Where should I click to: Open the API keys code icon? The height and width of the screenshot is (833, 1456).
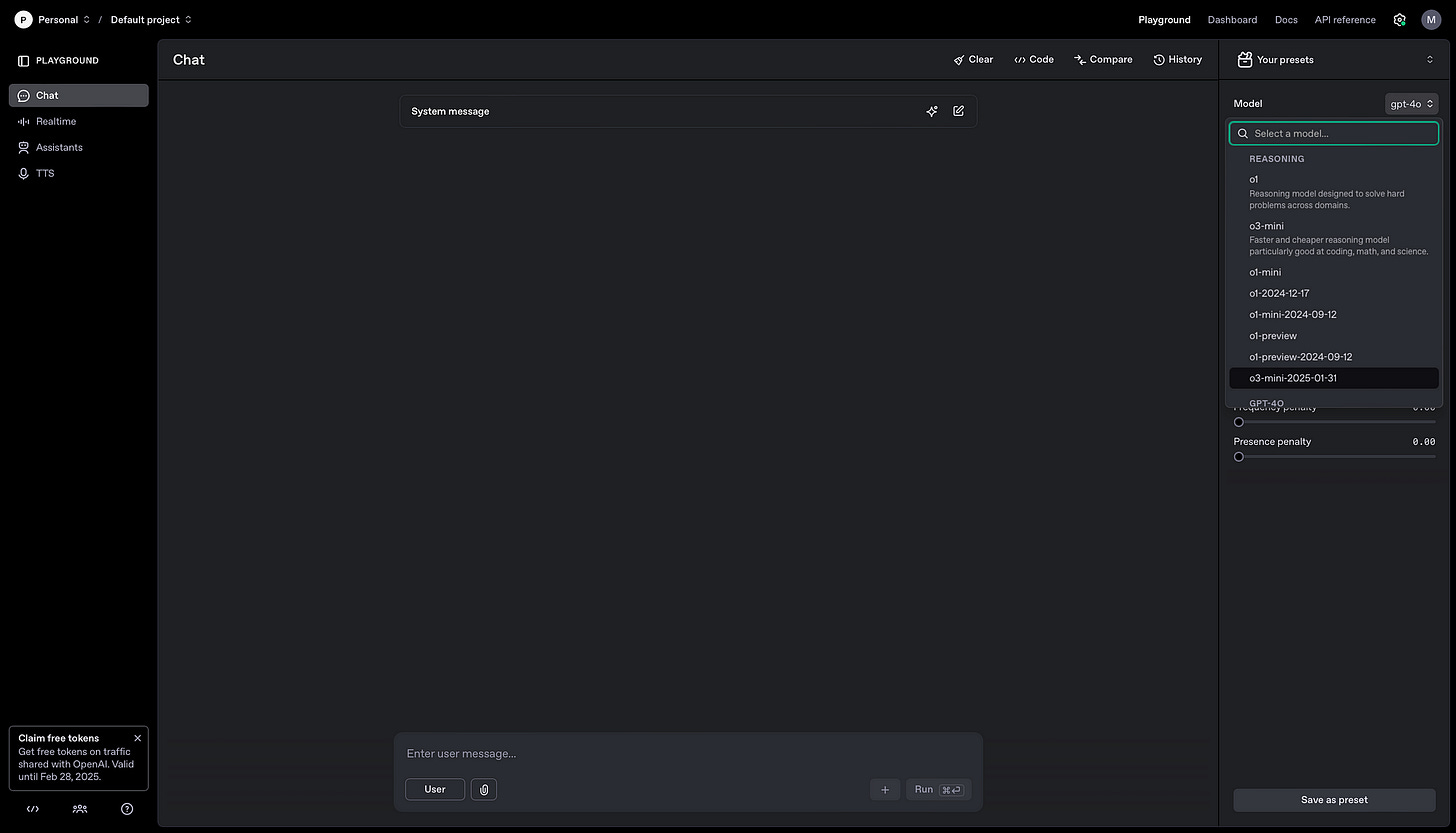point(33,809)
